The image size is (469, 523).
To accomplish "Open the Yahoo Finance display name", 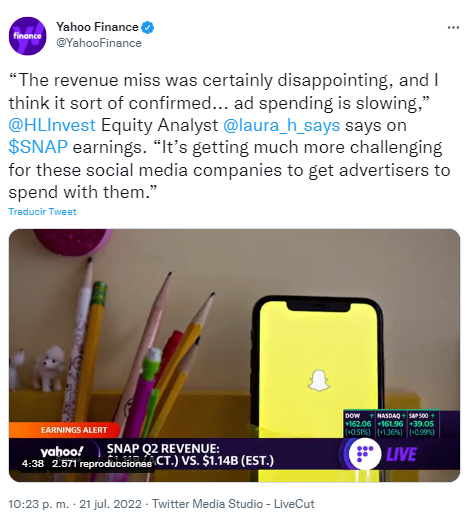I will tap(97, 27).
